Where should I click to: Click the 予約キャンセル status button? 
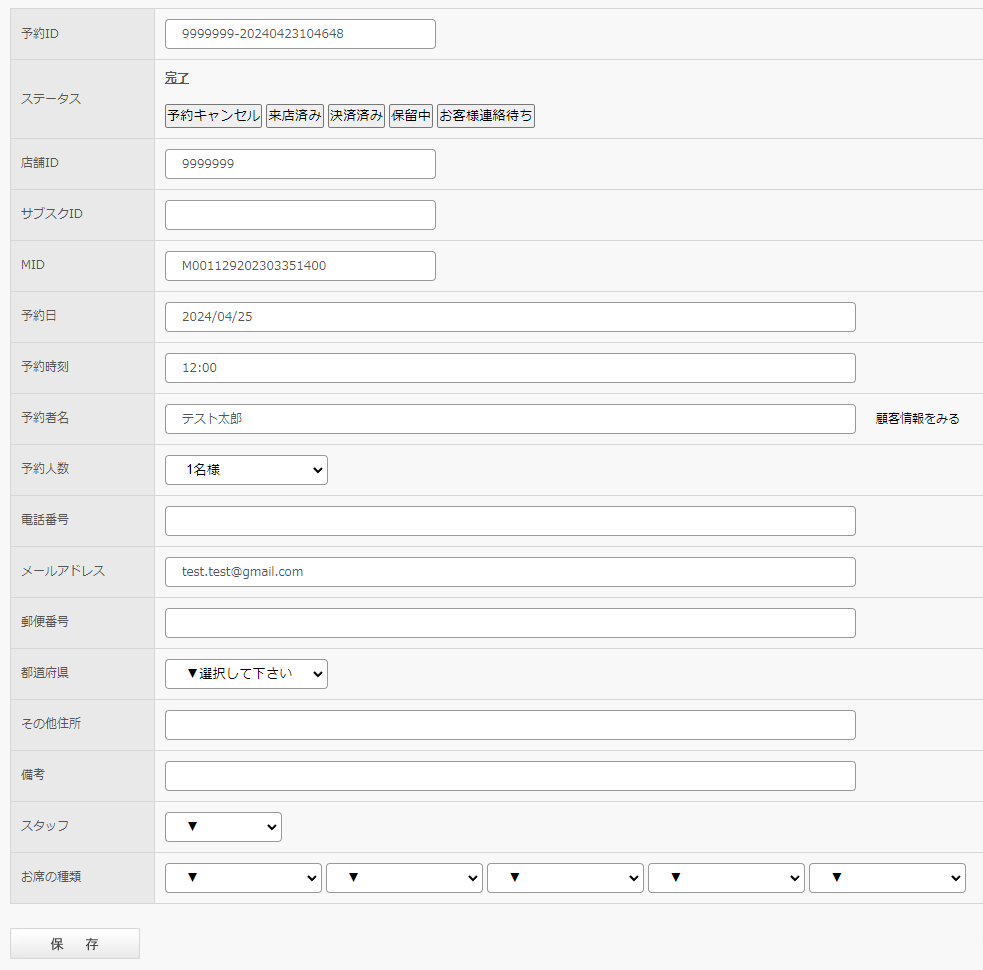(x=213, y=116)
